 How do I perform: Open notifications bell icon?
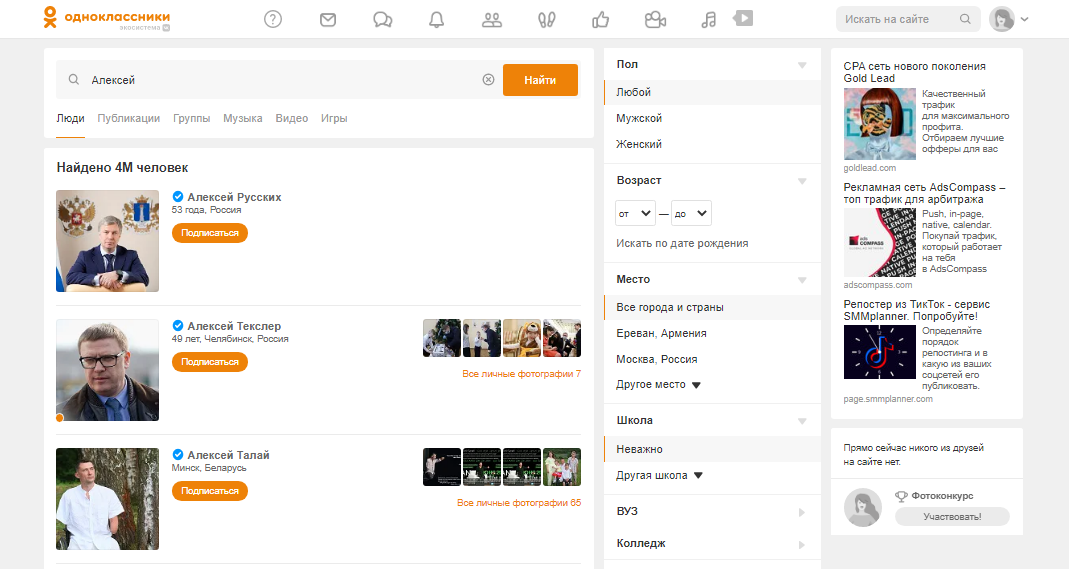[436, 19]
